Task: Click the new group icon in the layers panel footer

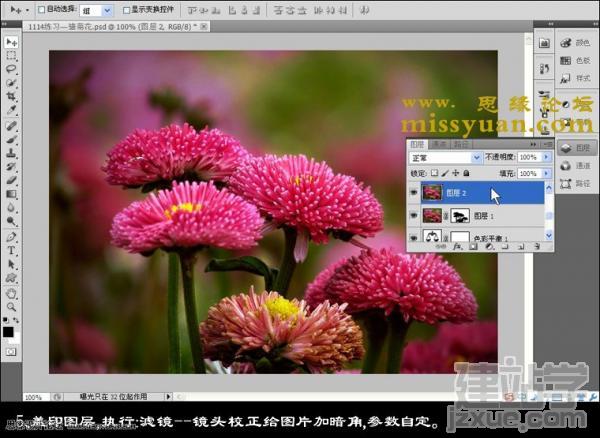Action: pos(505,247)
